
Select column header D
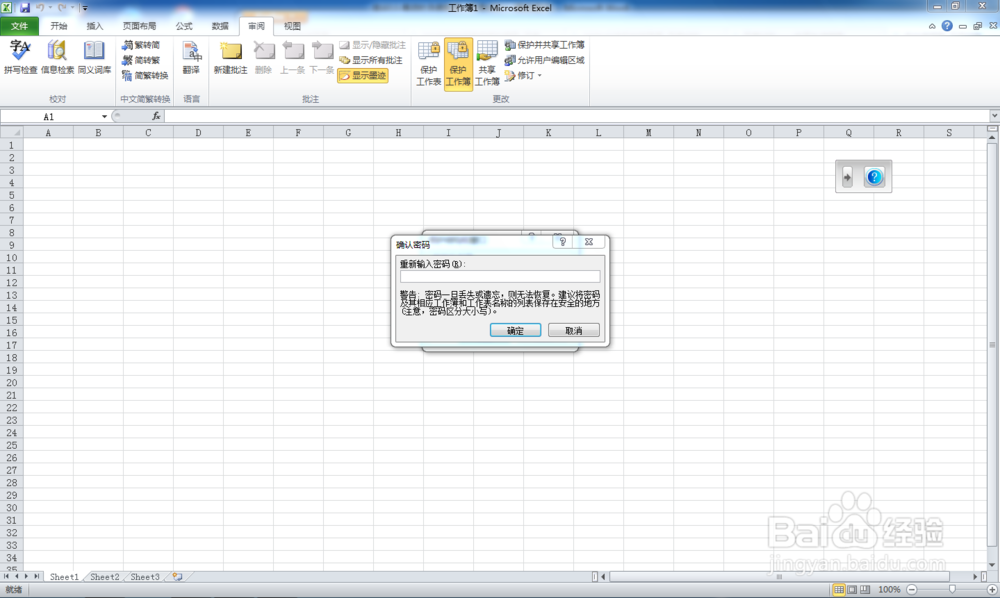pyautogui.click(x=198, y=133)
